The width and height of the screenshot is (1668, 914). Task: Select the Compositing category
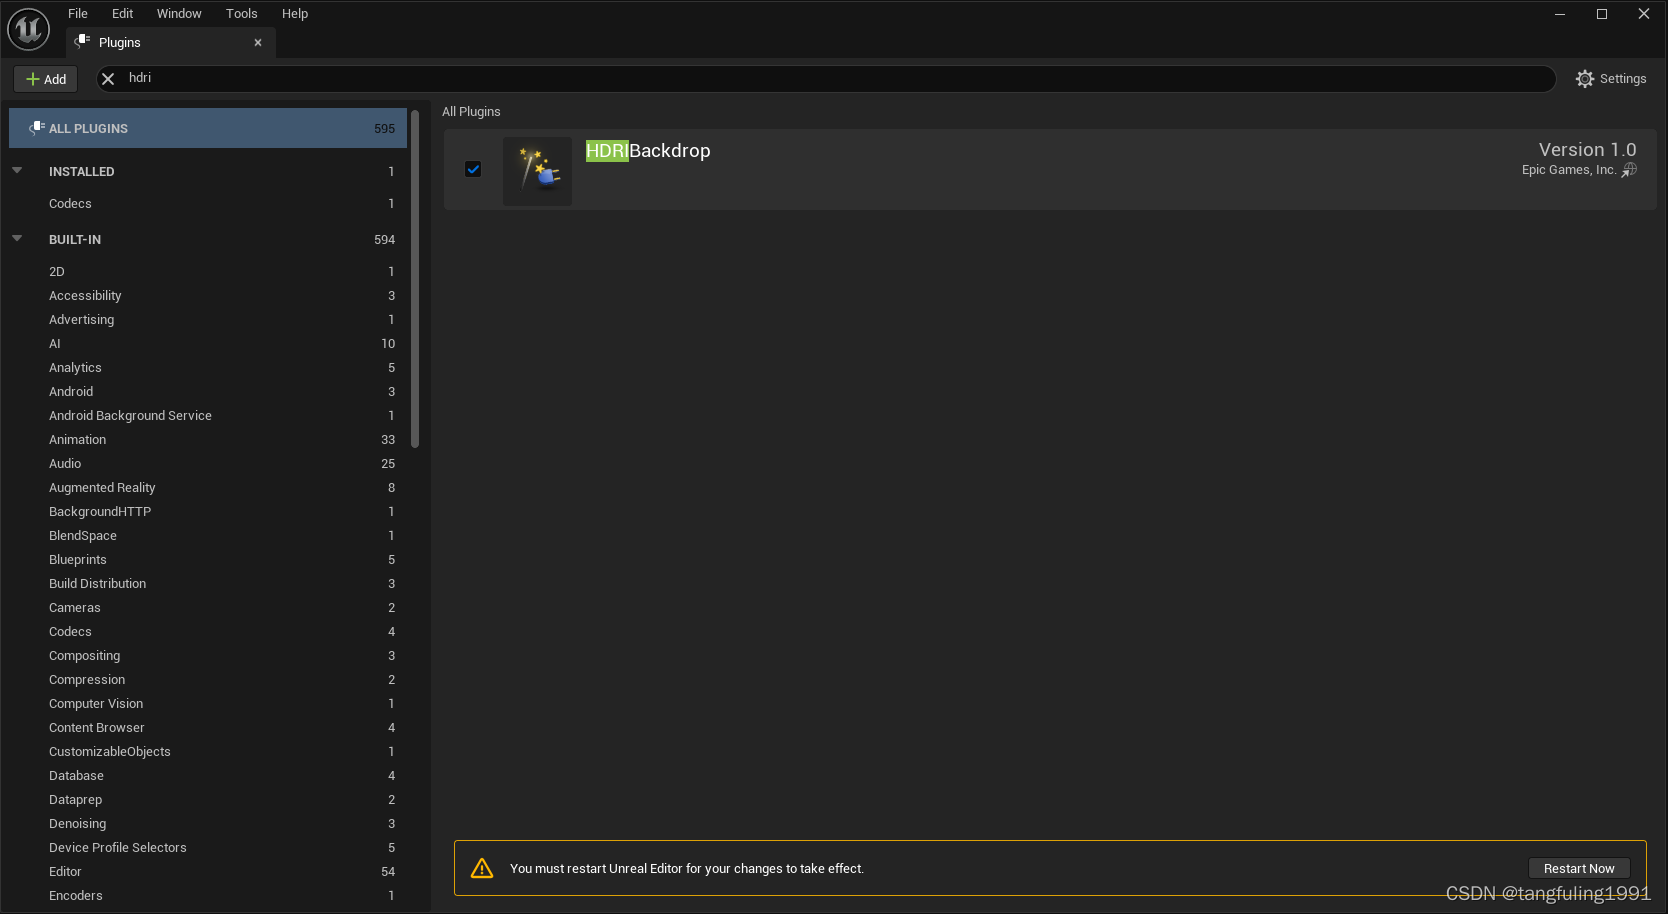[x=208, y=655]
